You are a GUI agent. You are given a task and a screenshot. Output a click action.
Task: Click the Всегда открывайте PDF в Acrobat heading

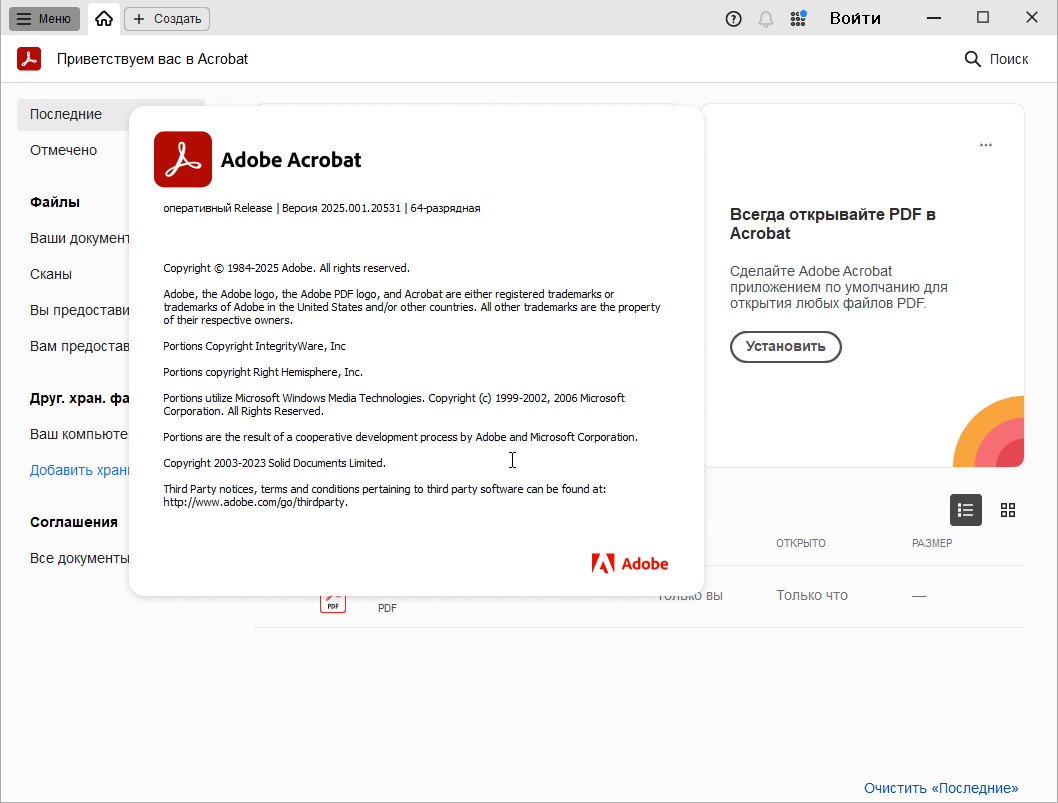click(833, 224)
